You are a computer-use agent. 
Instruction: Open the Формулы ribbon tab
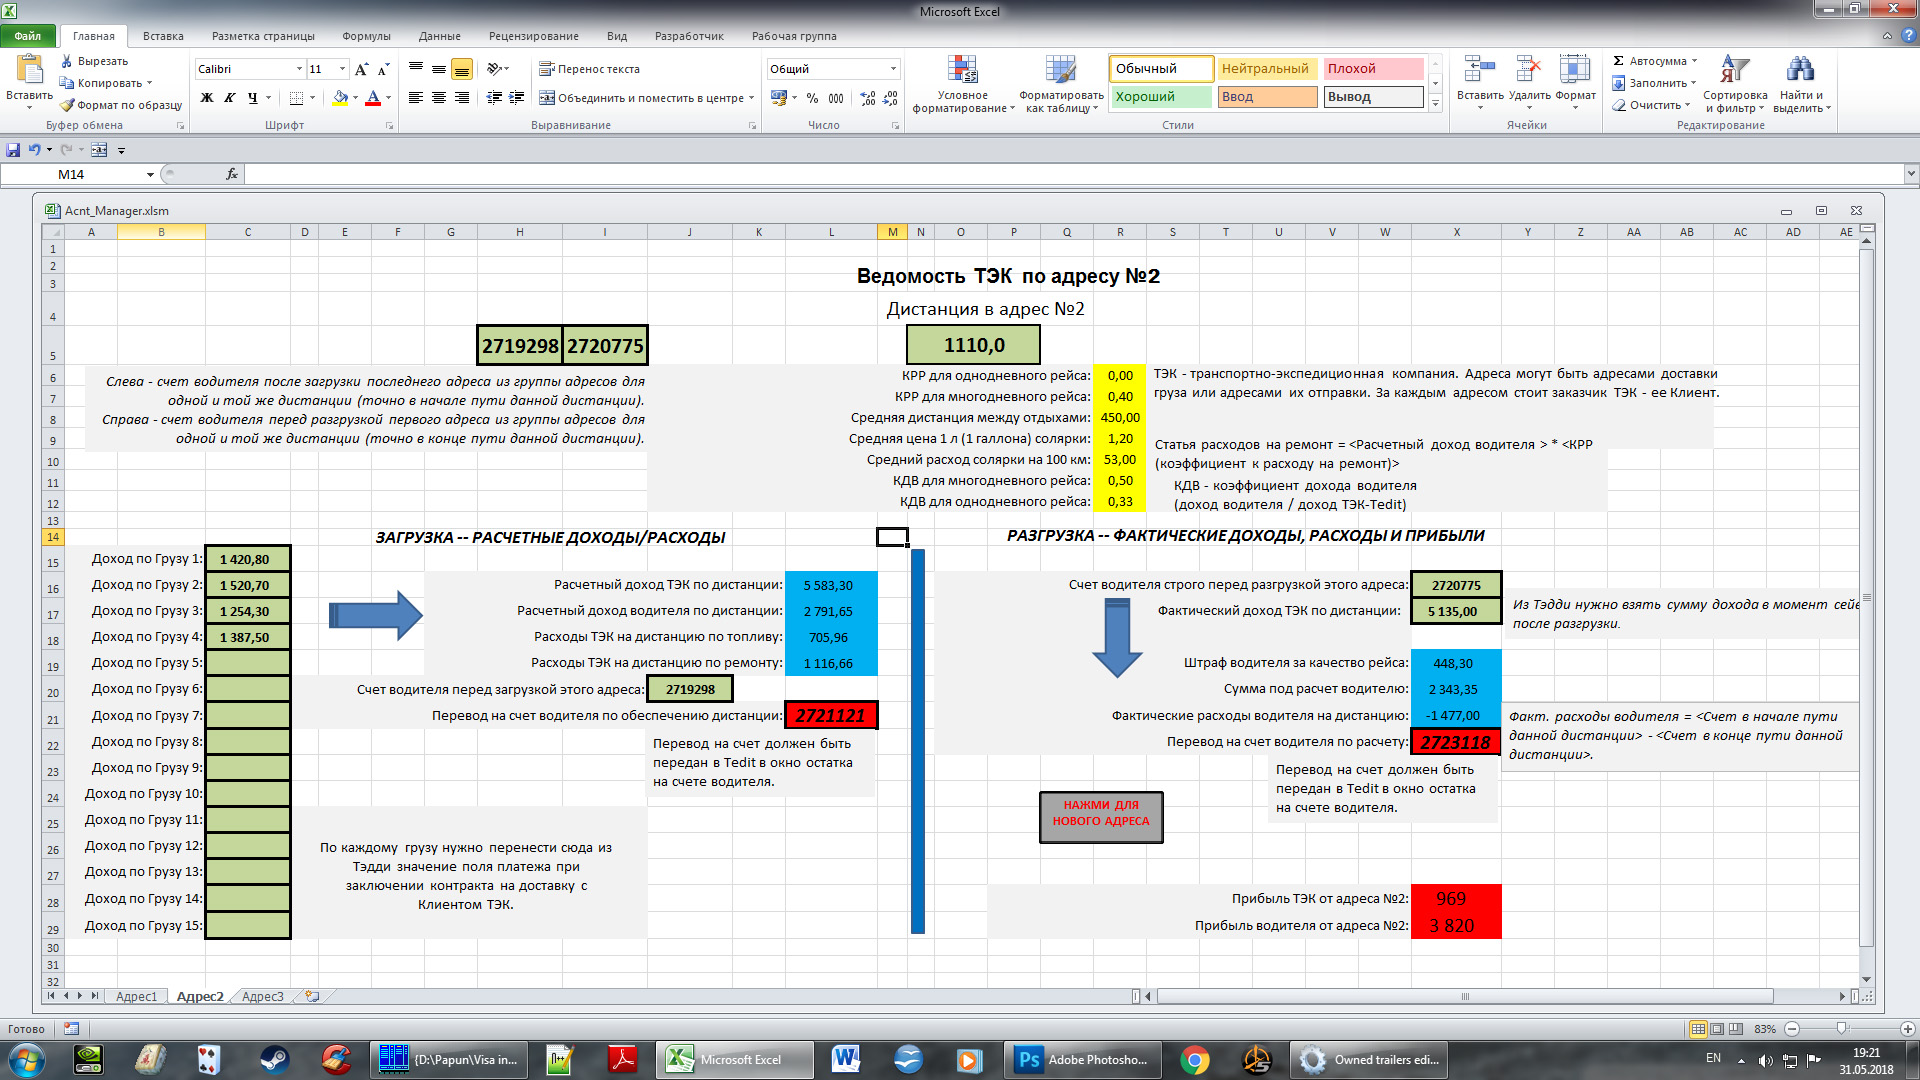pos(366,36)
